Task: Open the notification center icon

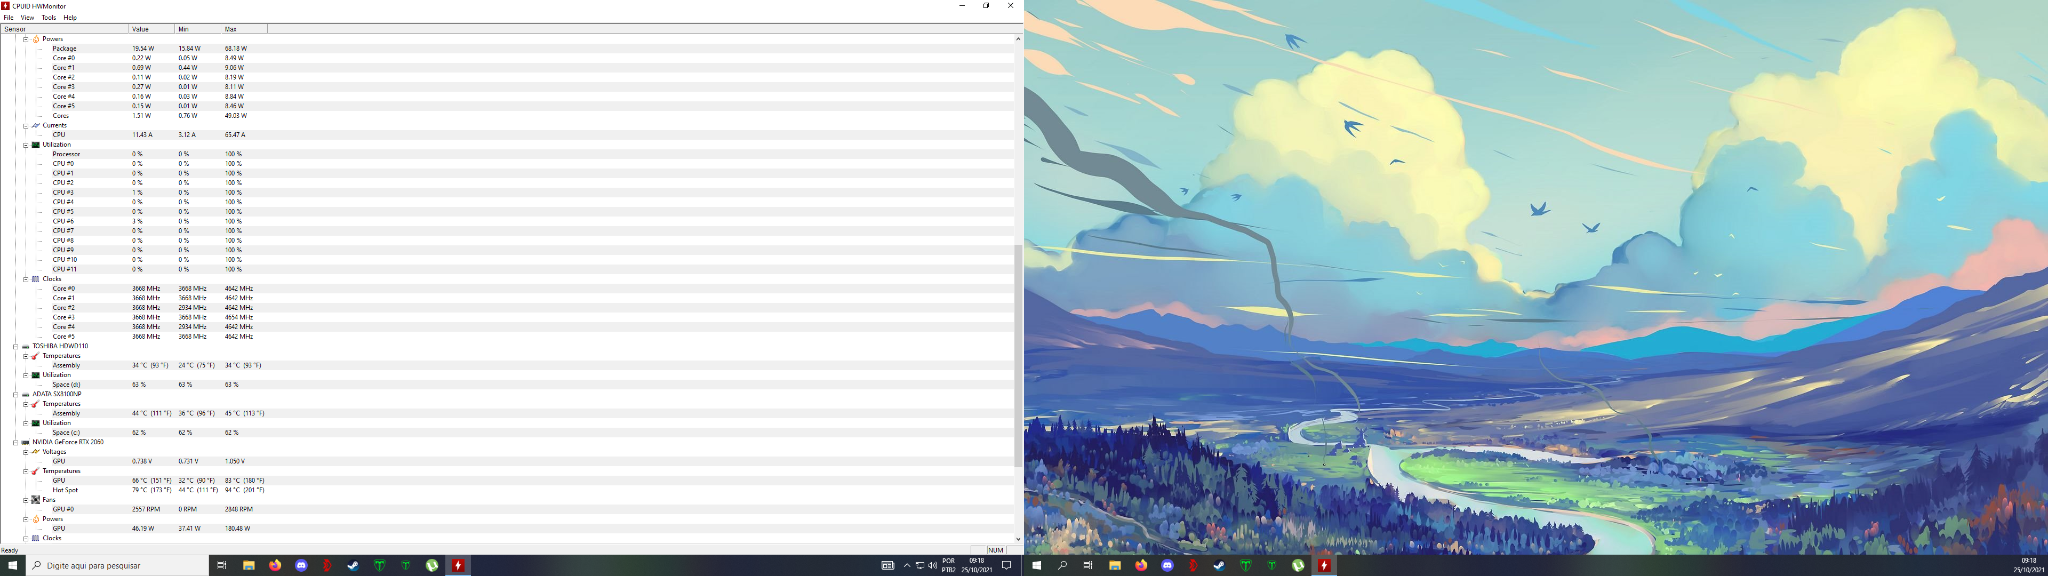Action: pos(1007,565)
